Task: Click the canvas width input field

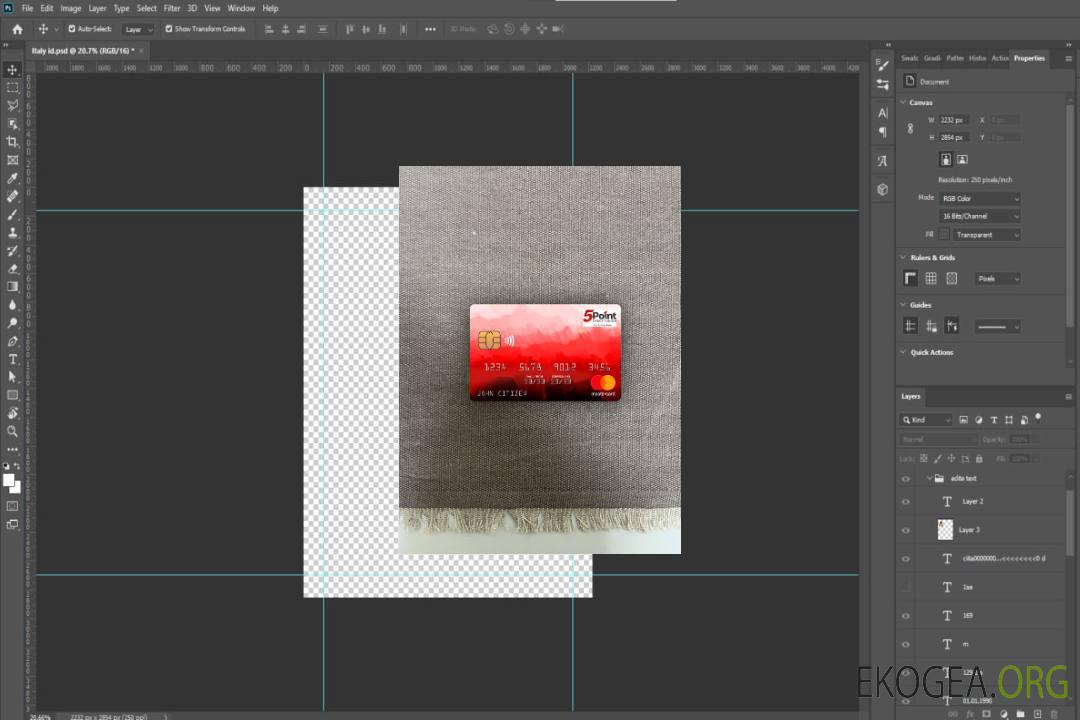Action: tap(952, 120)
